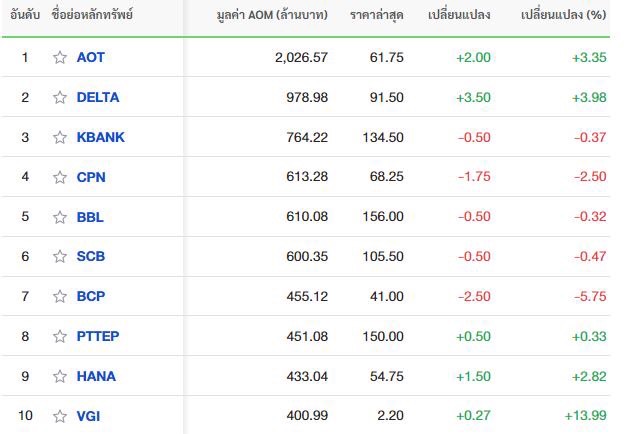
Task: Sort by เปลี่ยนแปลง (%) column header
Action: point(563,15)
